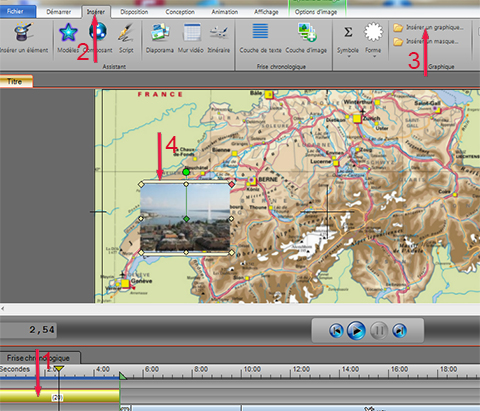The height and width of the screenshot is (411, 480).
Task: Jump to the start of playback
Action: pyautogui.click(x=336, y=331)
